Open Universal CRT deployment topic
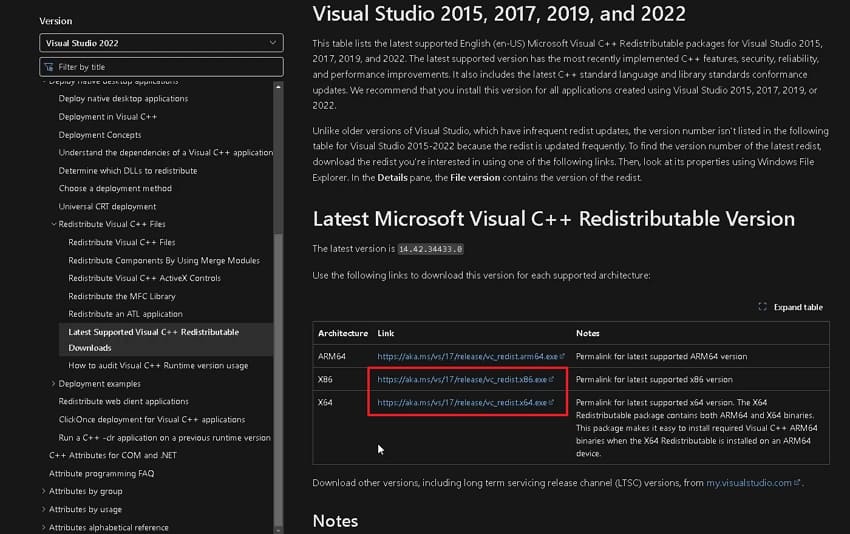The height and width of the screenshot is (534, 850). coord(107,206)
